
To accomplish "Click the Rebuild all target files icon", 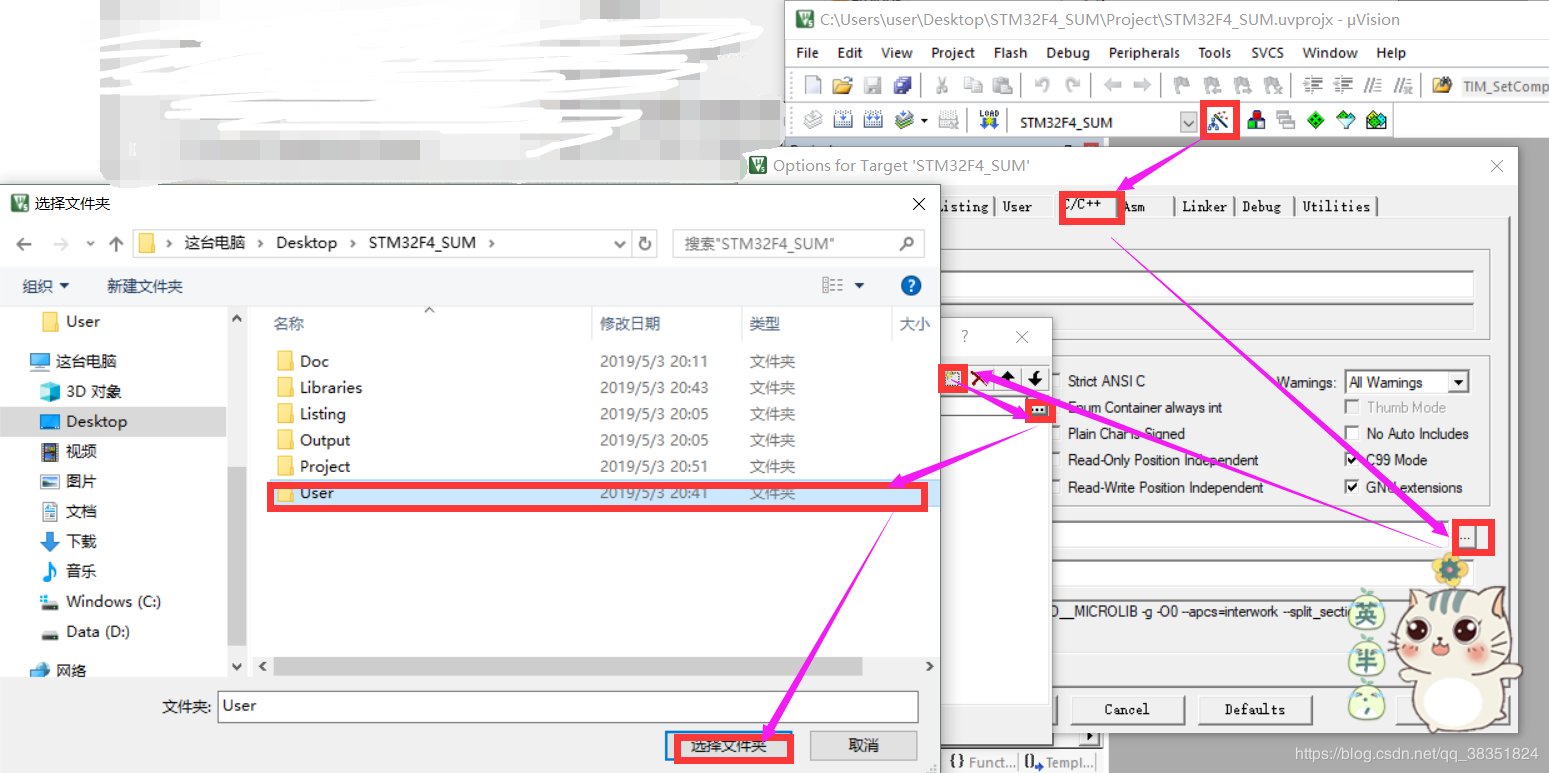I will pos(873,121).
